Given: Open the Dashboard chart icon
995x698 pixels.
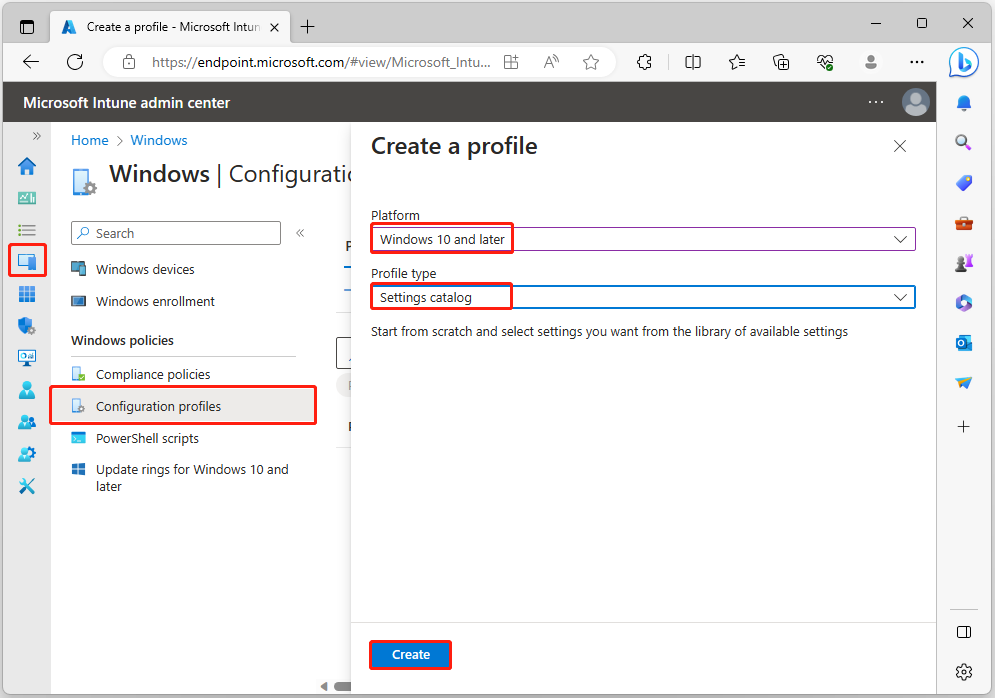Looking at the screenshot, I should 27,198.
